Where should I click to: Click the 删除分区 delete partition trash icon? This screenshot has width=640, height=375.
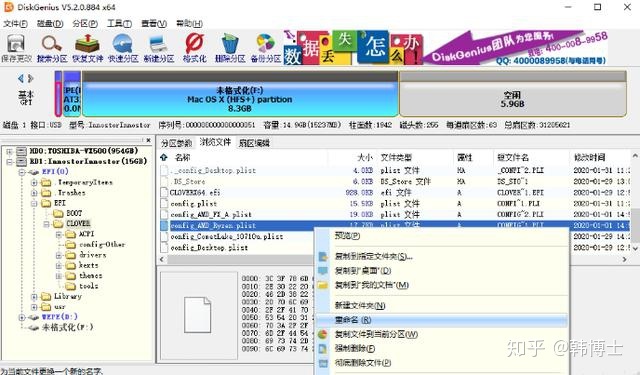[230, 48]
